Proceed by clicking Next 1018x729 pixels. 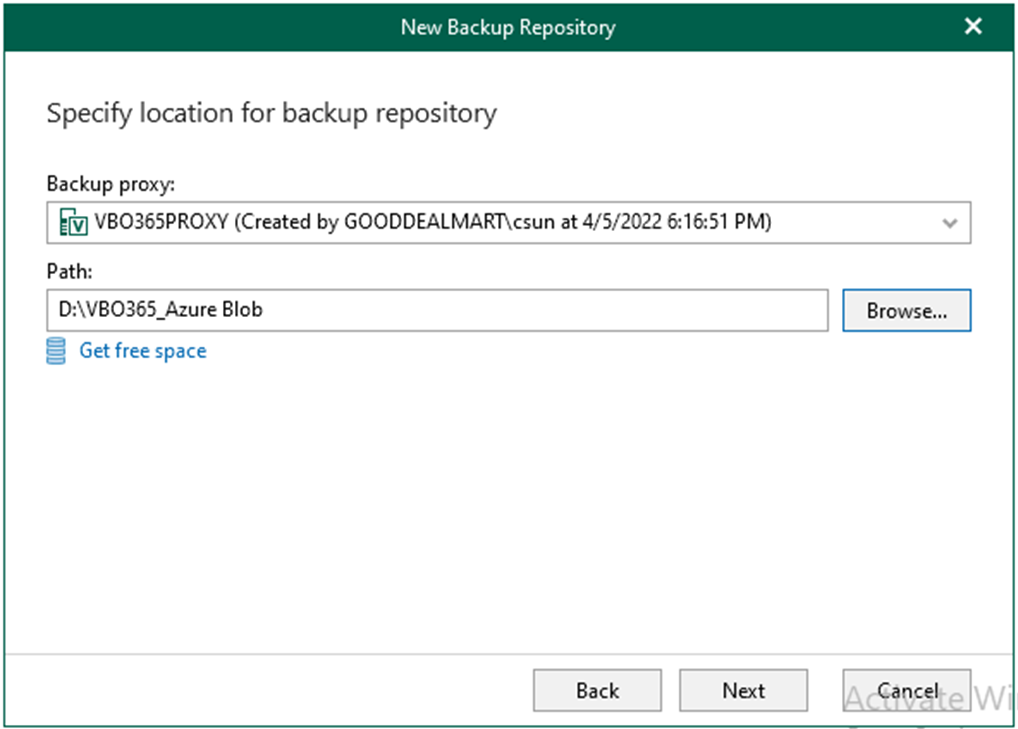[x=743, y=691]
